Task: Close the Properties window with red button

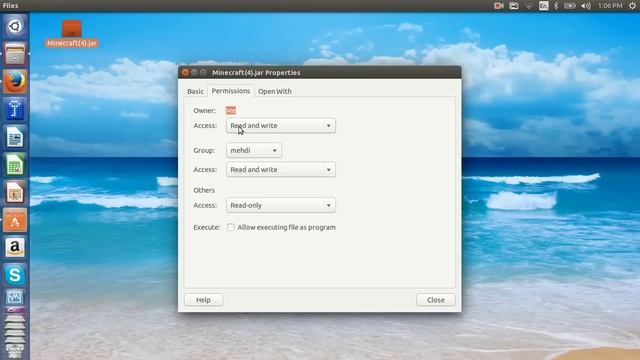Action: click(185, 73)
